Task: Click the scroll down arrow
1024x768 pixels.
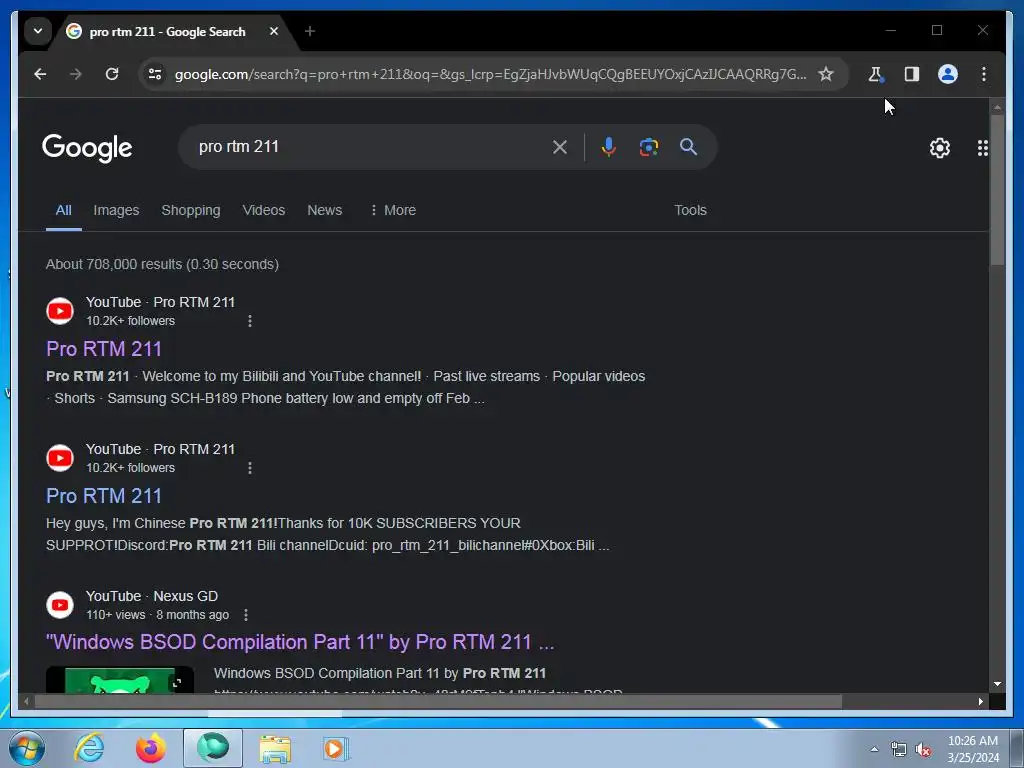Action: point(997,684)
